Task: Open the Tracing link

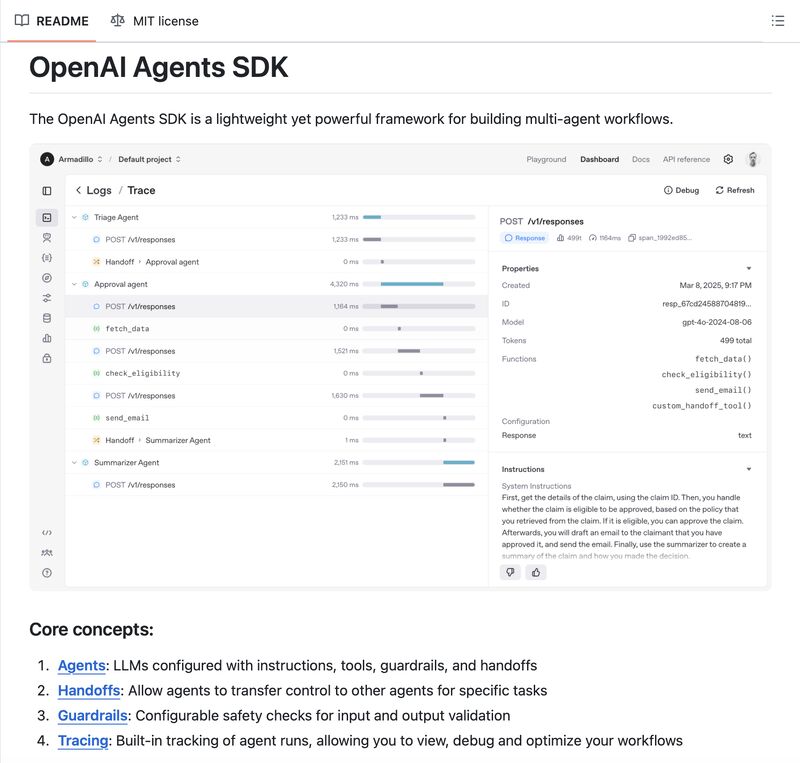Action: [x=83, y=741]
